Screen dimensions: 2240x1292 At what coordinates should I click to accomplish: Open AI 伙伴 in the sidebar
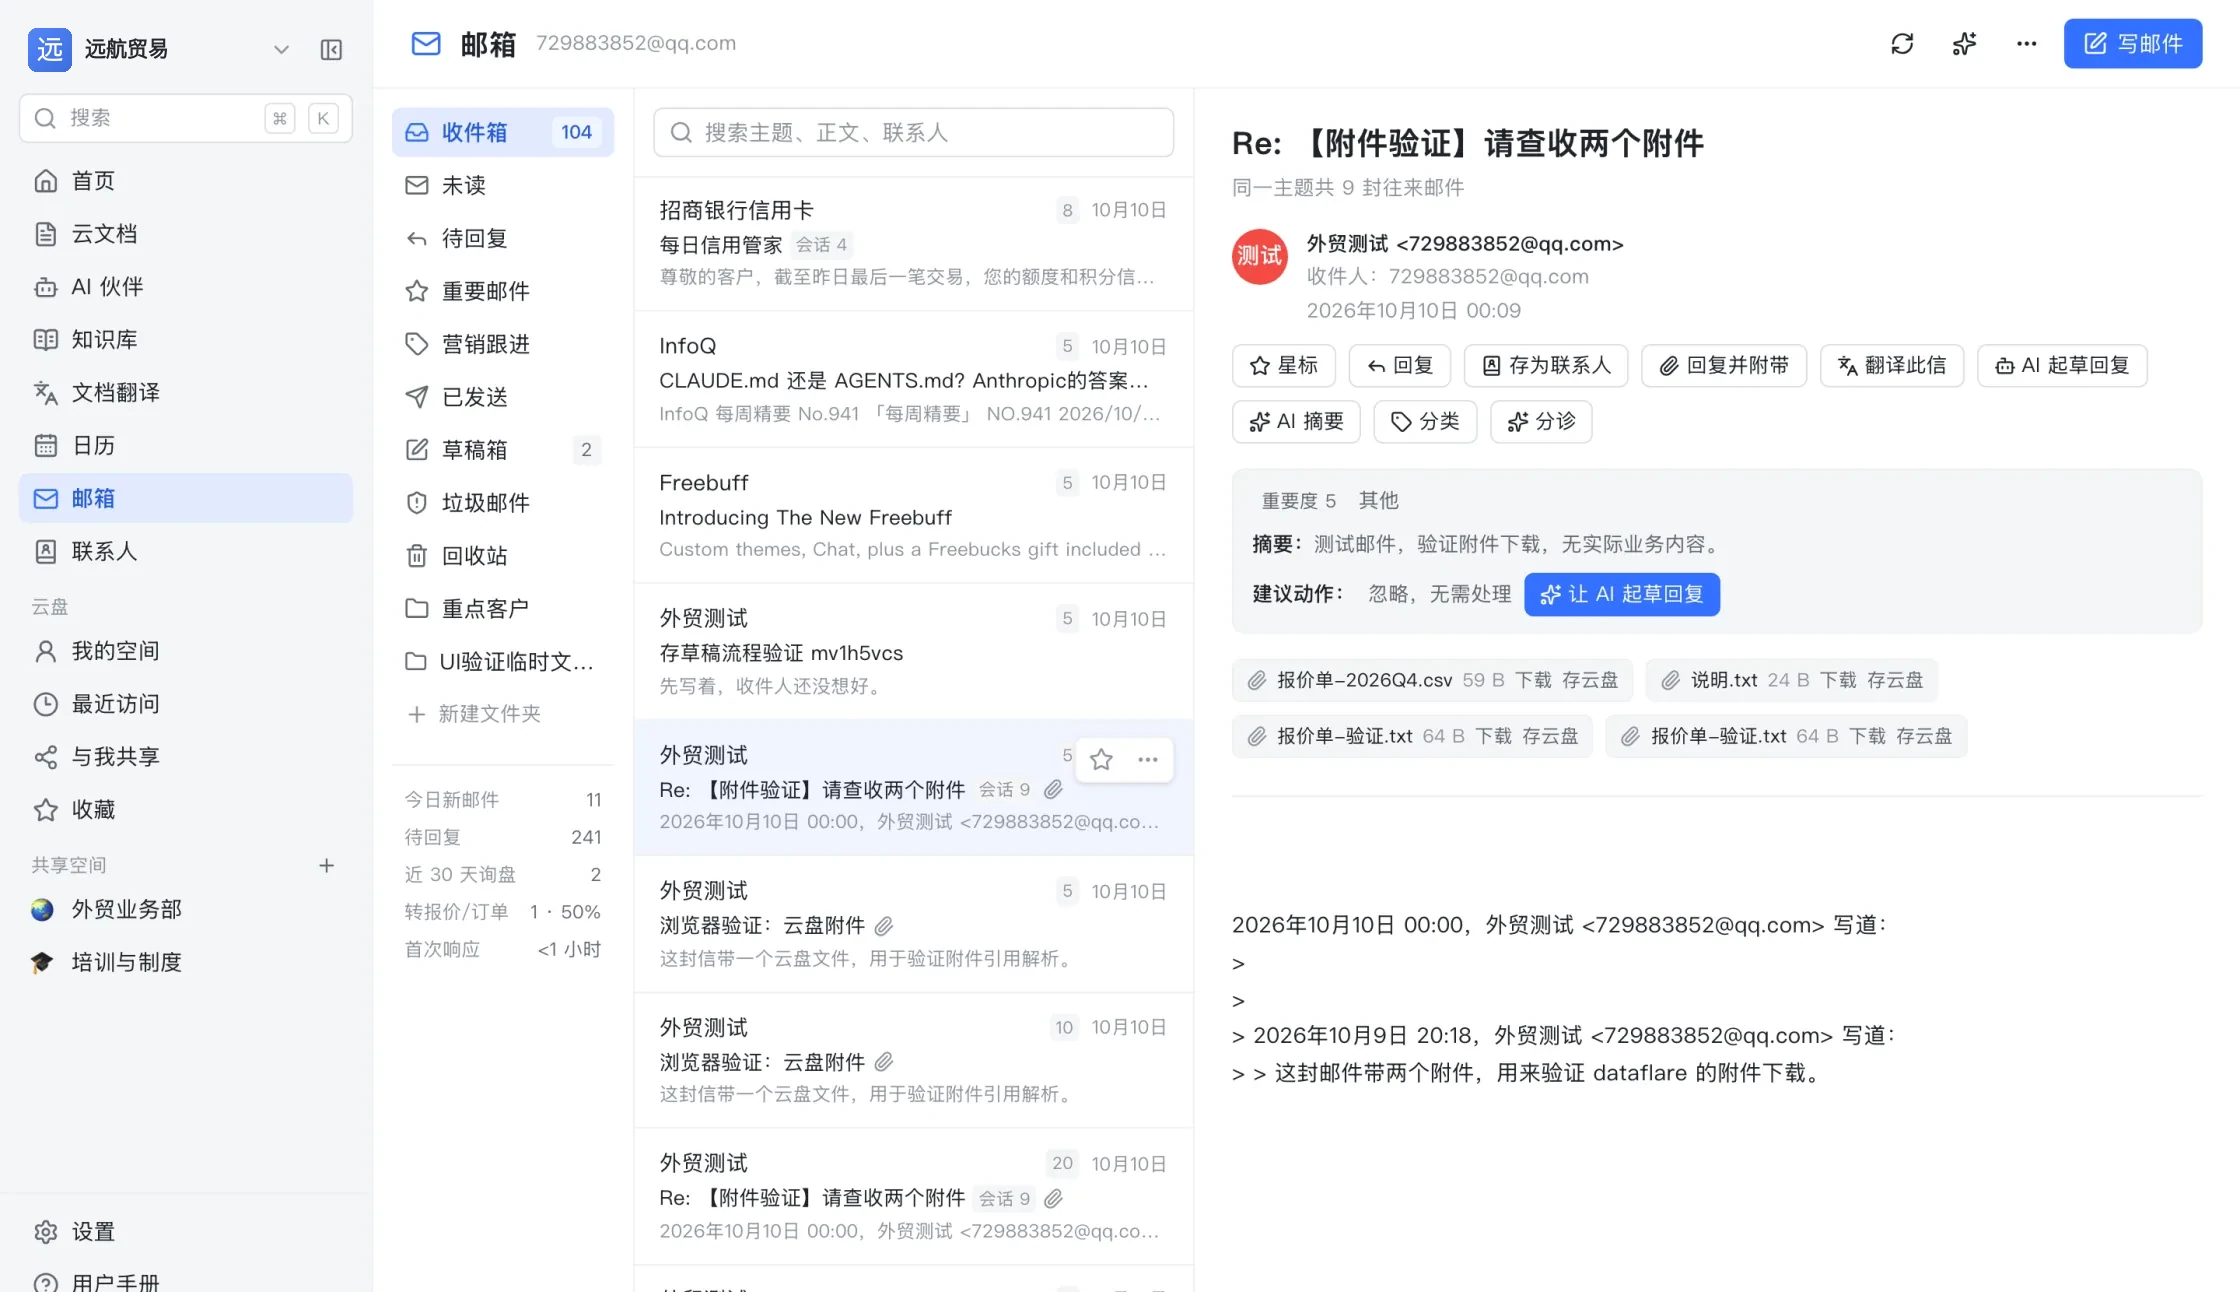pos(186,287)
